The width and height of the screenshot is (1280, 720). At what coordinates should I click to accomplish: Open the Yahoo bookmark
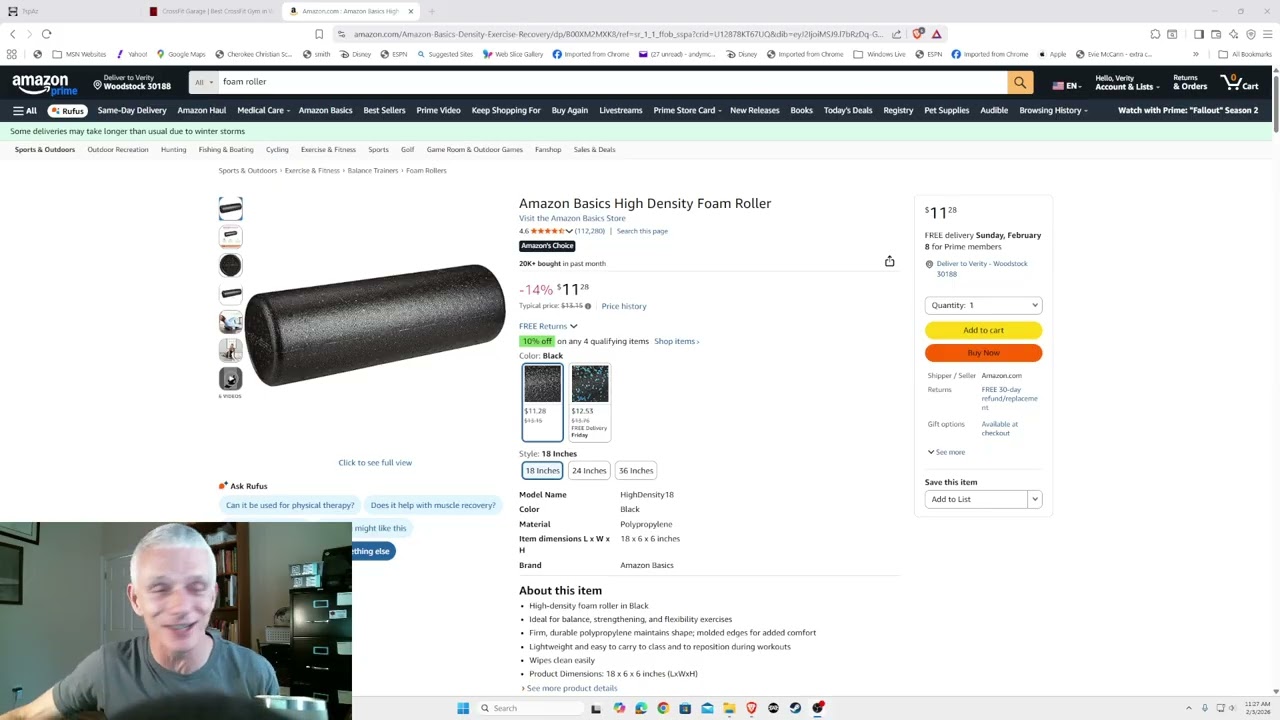(x=132, y=54)
